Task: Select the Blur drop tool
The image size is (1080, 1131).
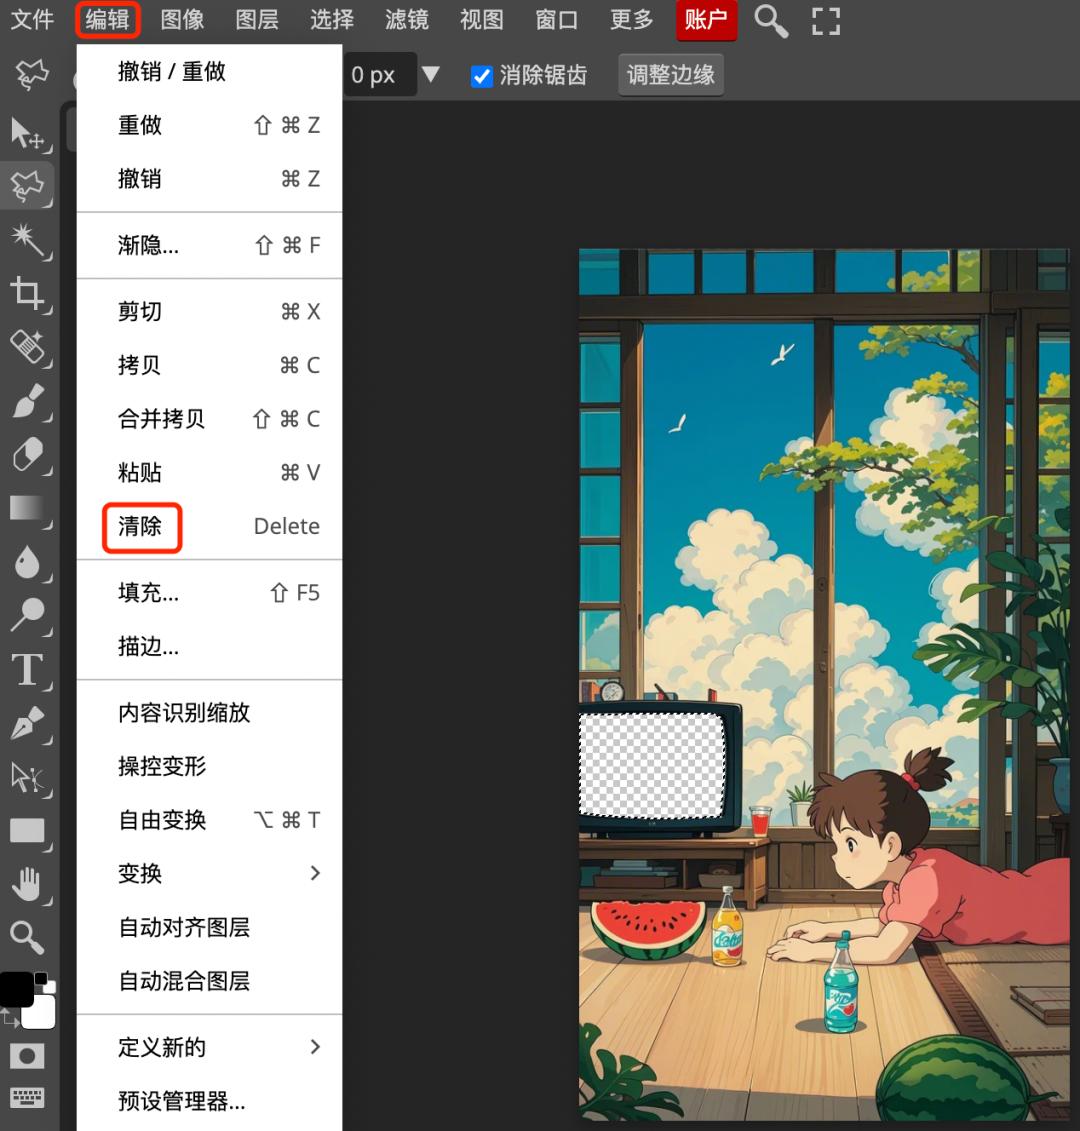Action: point(27,562)
